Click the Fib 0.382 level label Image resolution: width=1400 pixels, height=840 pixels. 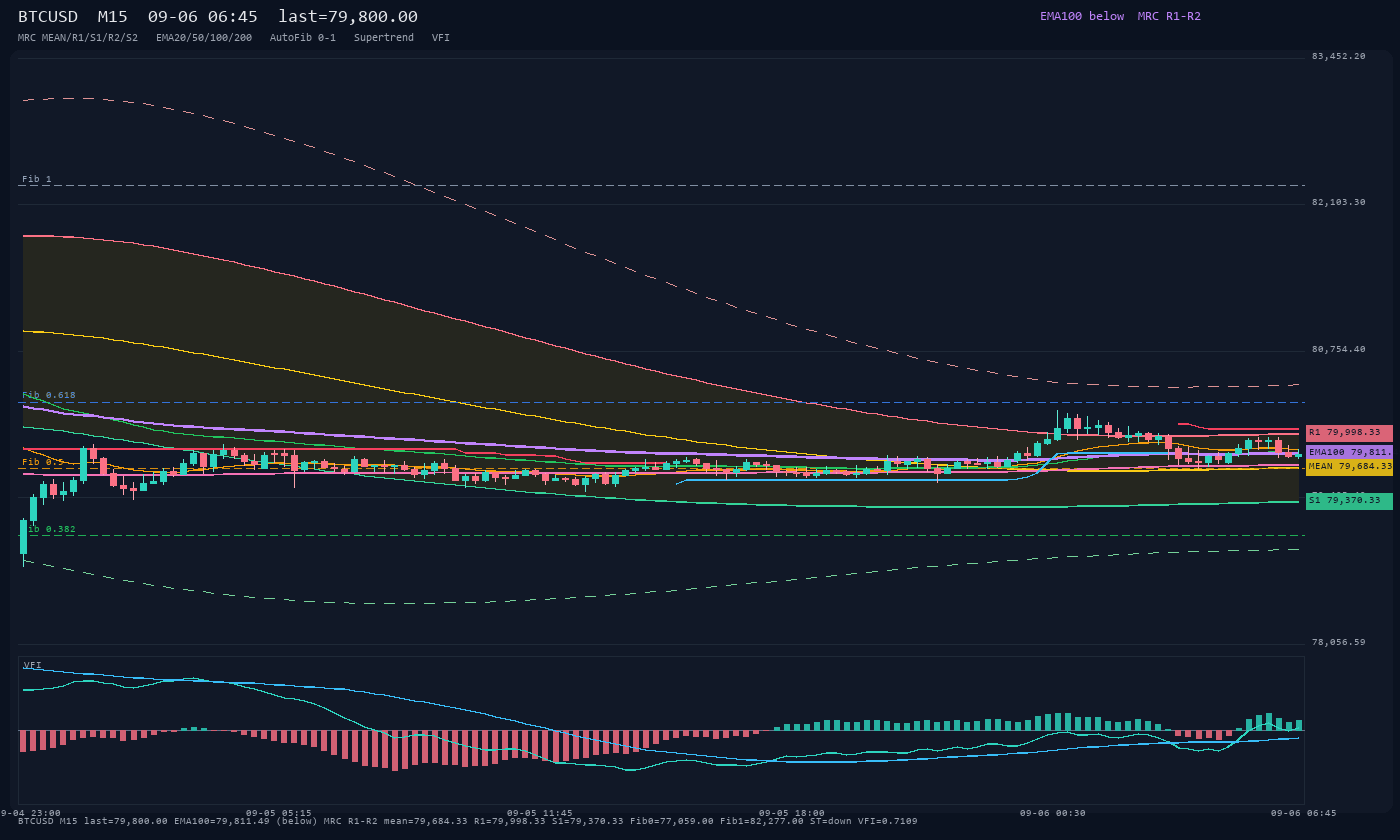[x=49, y=529]
